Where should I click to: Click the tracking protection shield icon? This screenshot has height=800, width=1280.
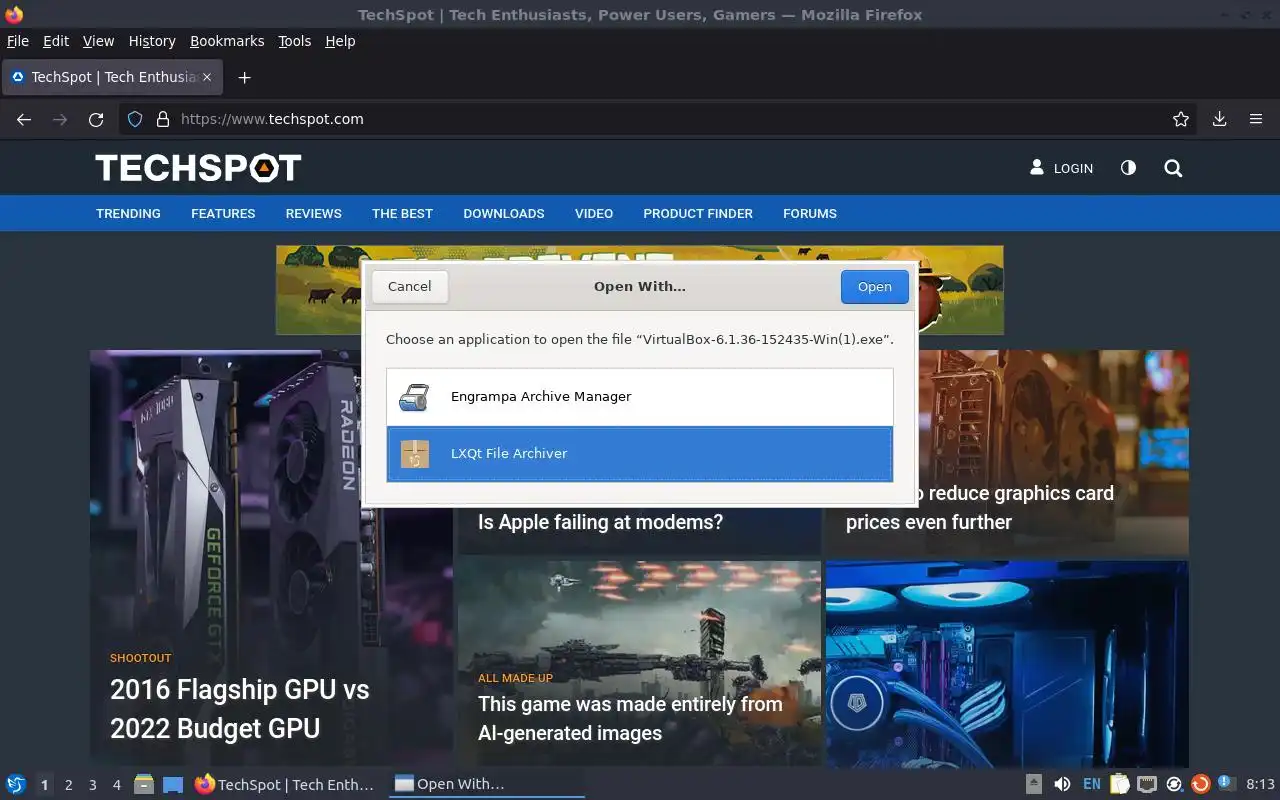pos(135,119)
